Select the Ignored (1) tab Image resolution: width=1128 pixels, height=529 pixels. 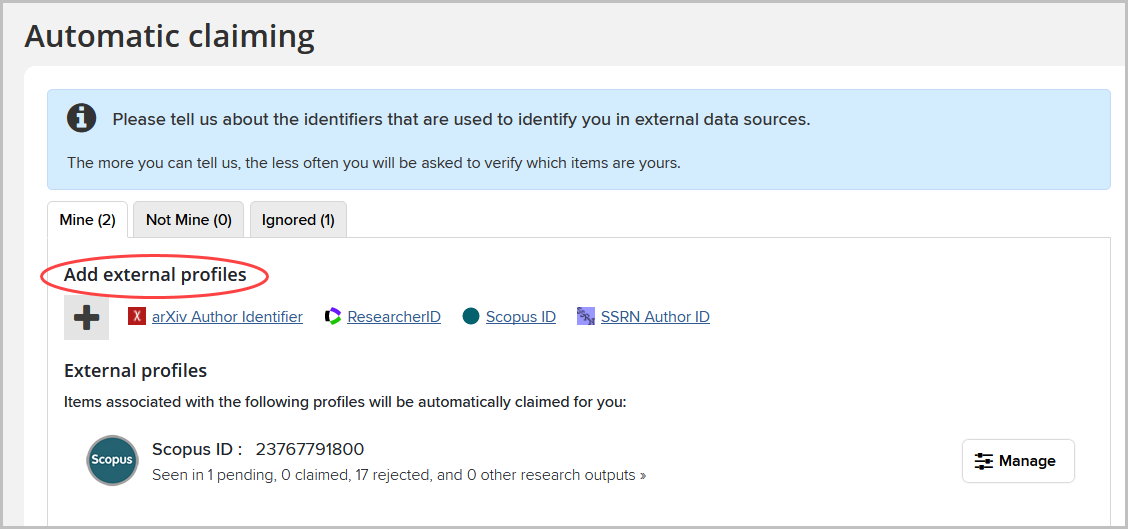(298, 220)
